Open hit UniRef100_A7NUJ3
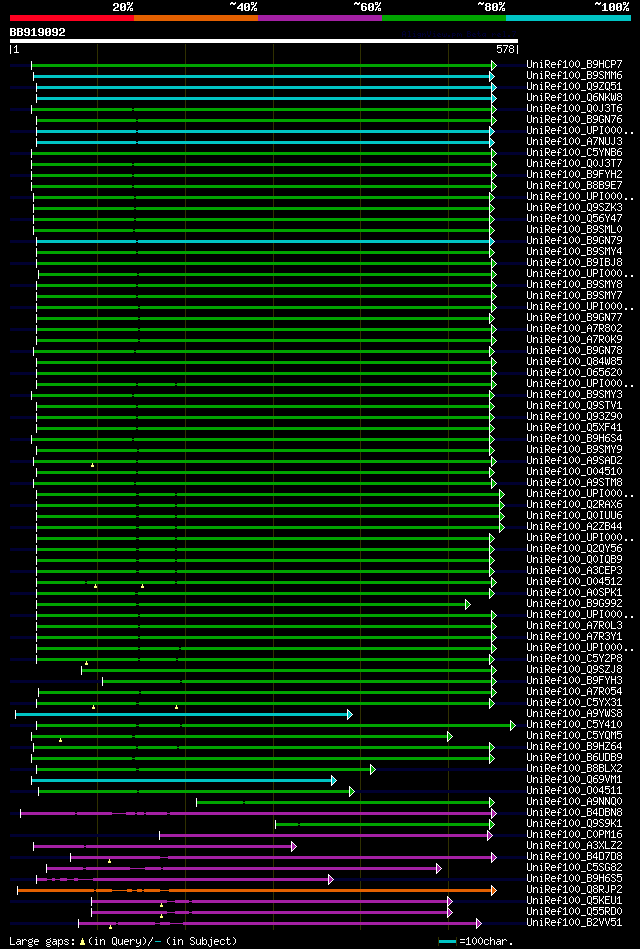 coord(575,142)
